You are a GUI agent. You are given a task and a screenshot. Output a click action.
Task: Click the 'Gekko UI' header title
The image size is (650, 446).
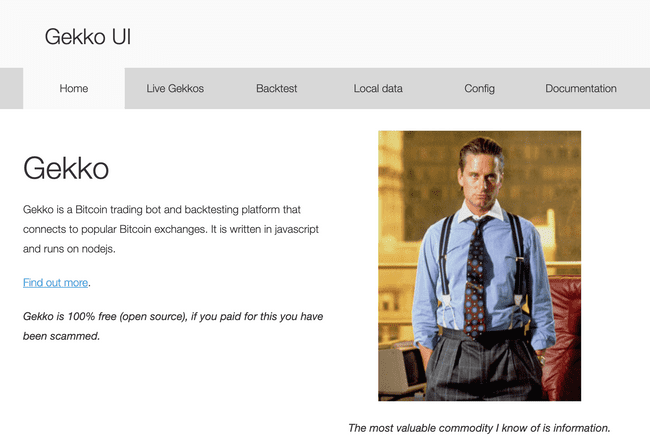point(88,37)
